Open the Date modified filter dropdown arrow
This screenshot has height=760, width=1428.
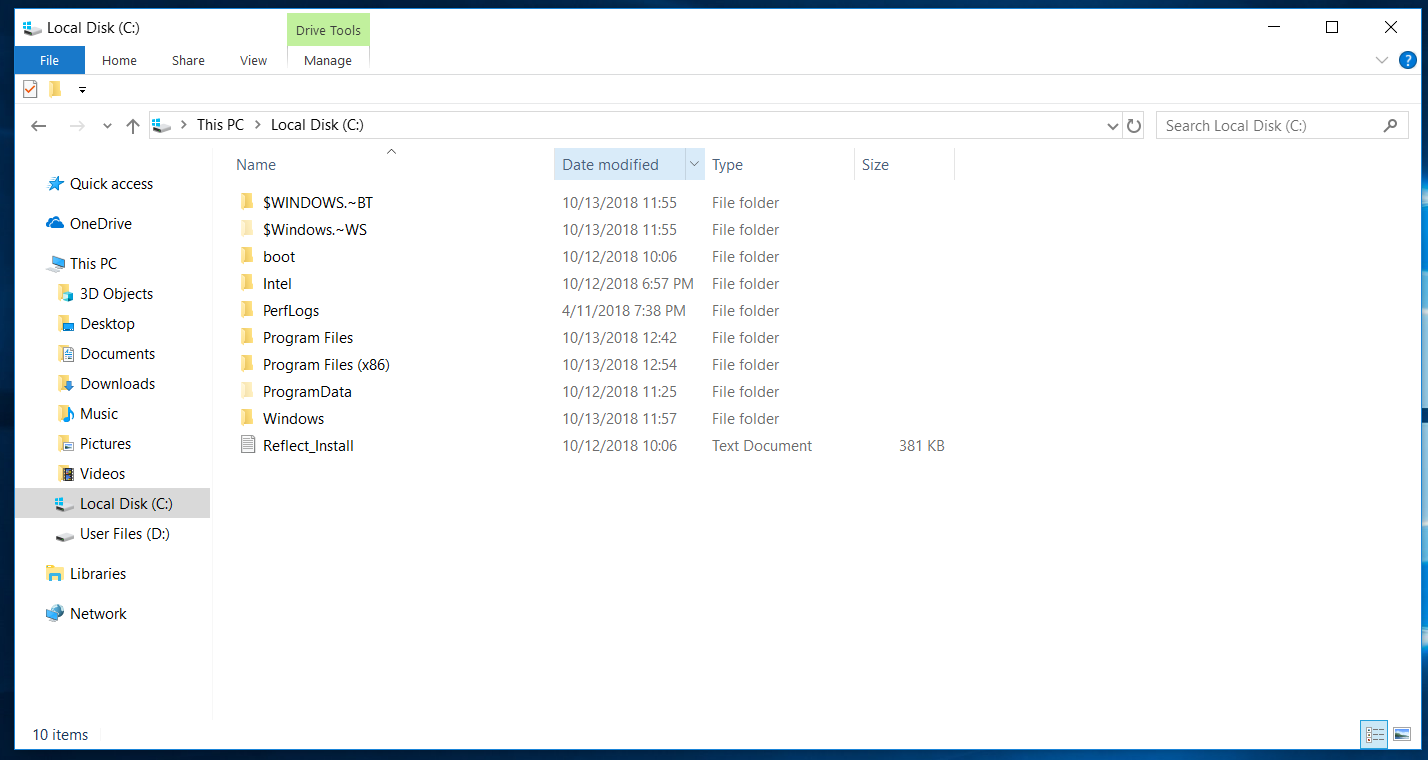[694, 165]
